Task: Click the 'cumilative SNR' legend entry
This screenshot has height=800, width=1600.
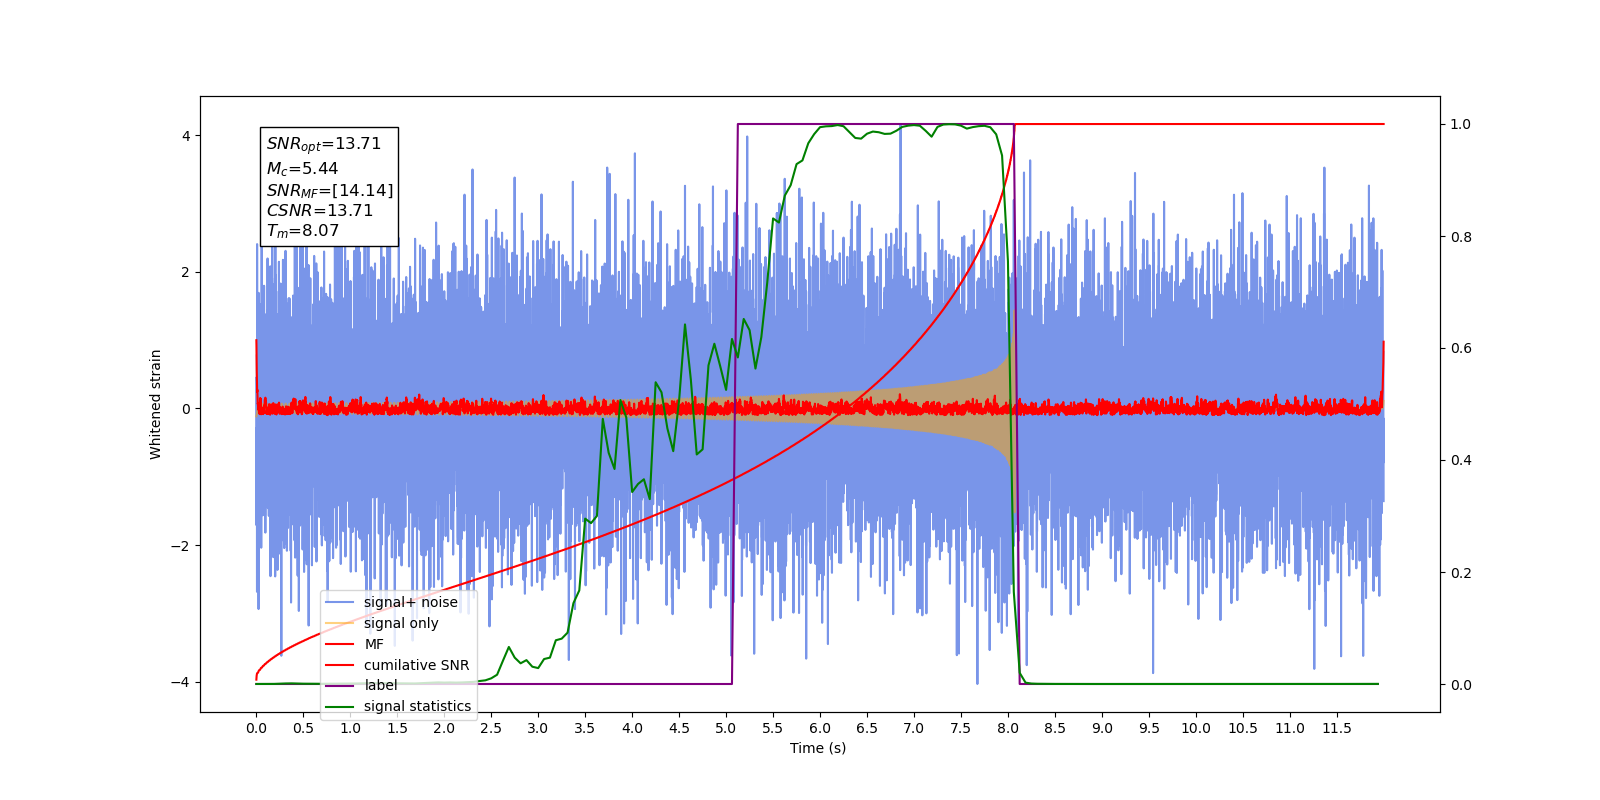Action: click(416, 665)
